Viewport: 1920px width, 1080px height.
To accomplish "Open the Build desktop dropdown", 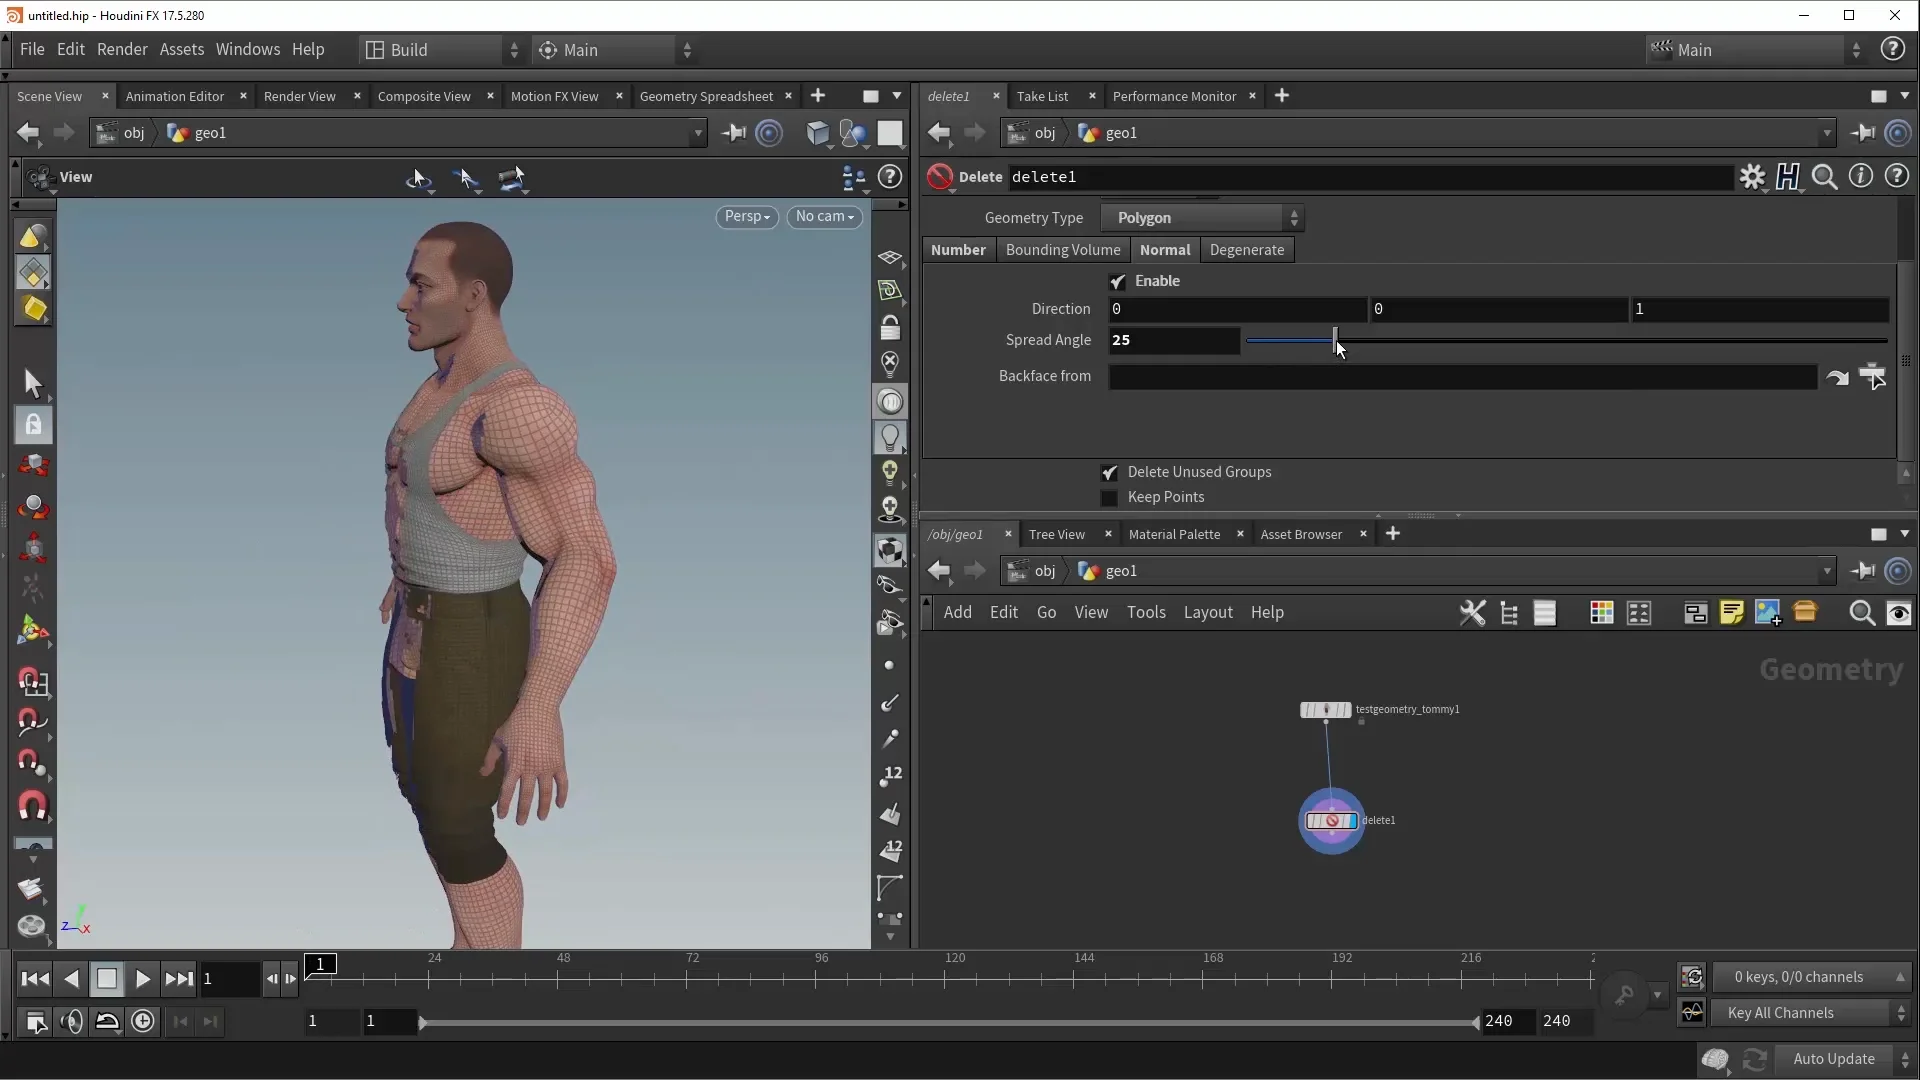I will (441, 50).
